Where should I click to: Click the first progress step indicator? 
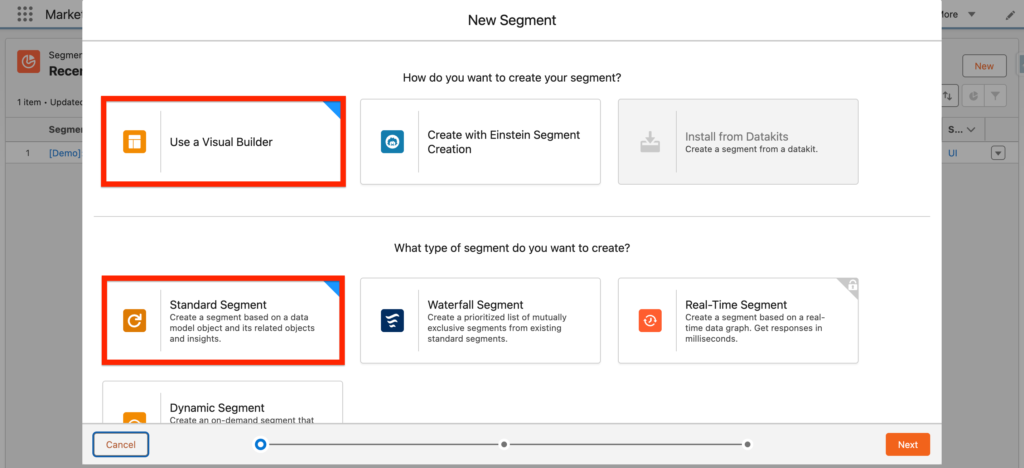(x=261, y=444)
